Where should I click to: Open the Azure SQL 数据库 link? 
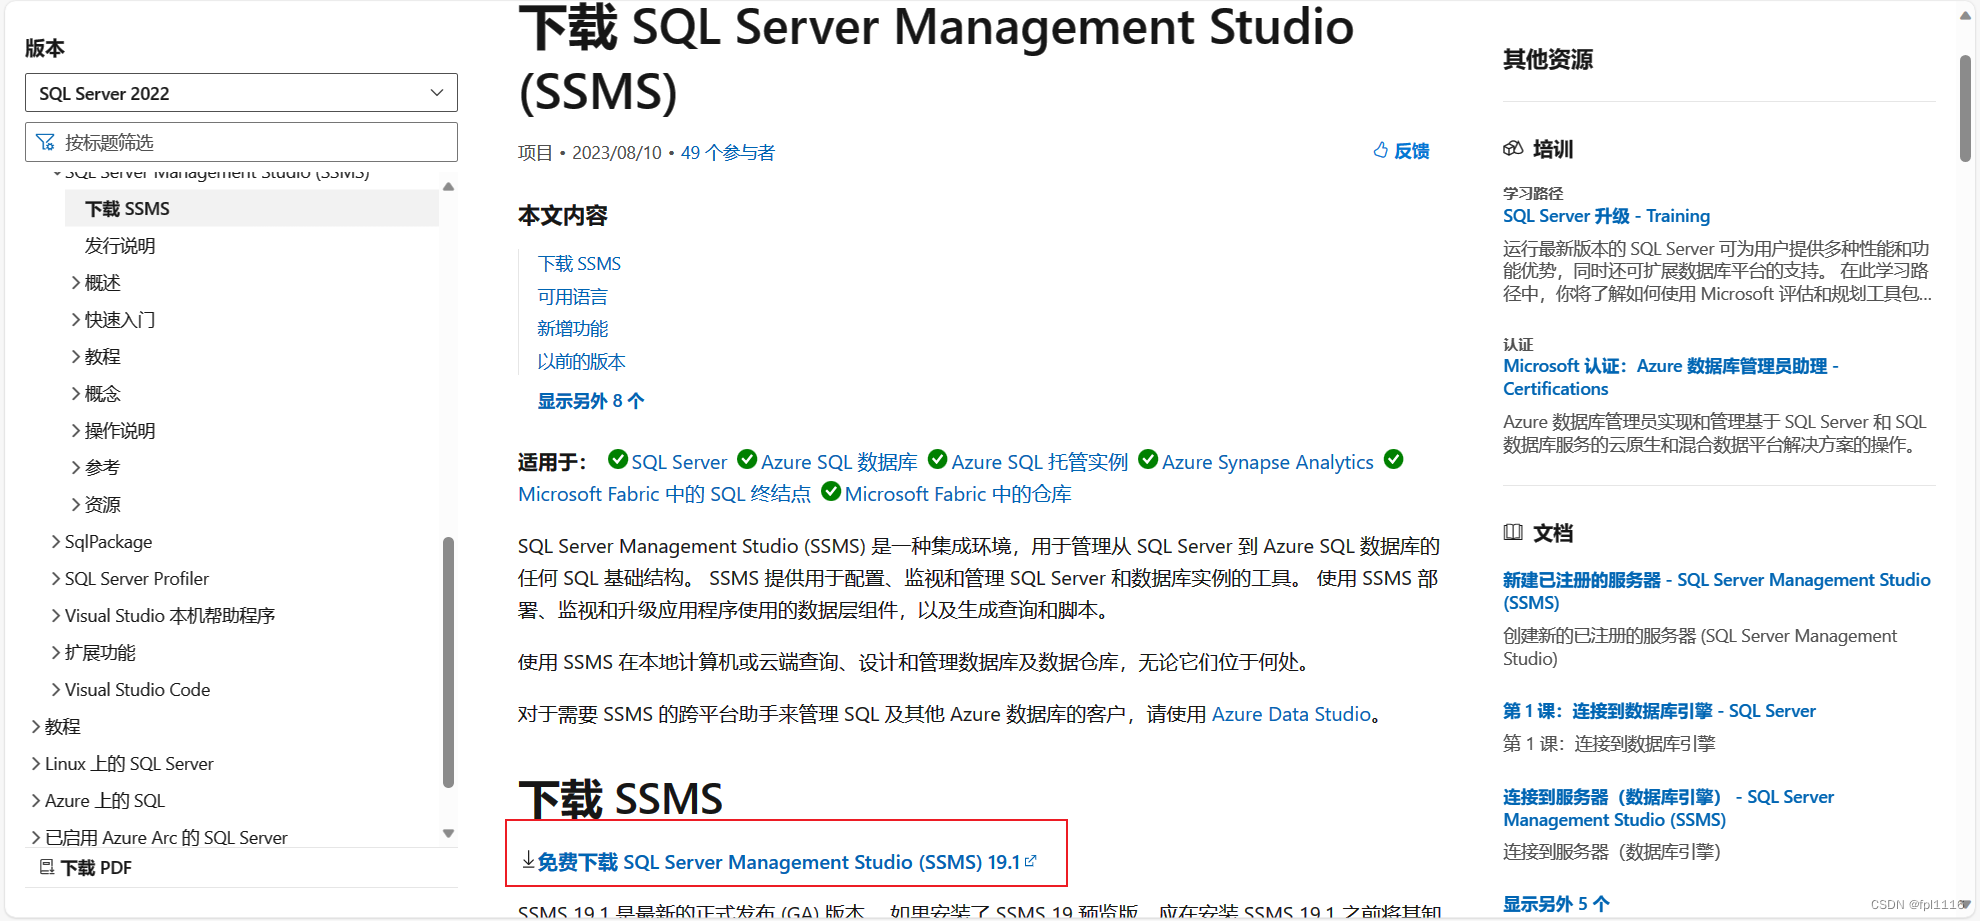pyautogui.click(x=839, y=462)
